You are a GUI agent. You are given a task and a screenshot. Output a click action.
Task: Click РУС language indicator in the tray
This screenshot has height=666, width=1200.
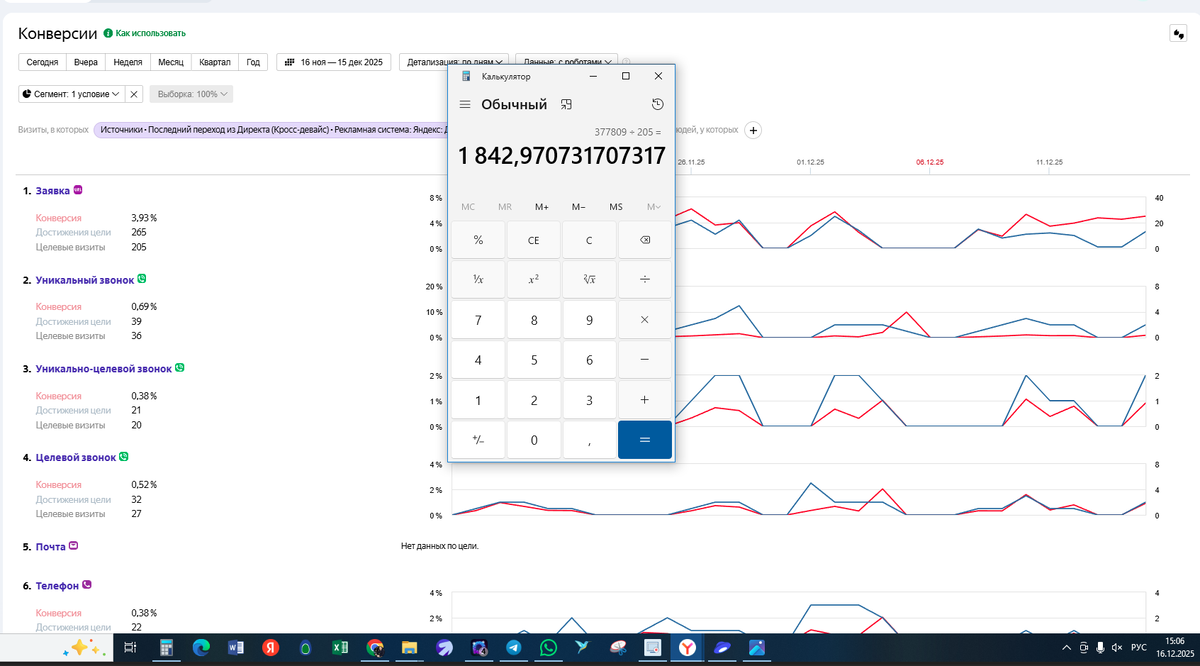[x=1139, y=648]
